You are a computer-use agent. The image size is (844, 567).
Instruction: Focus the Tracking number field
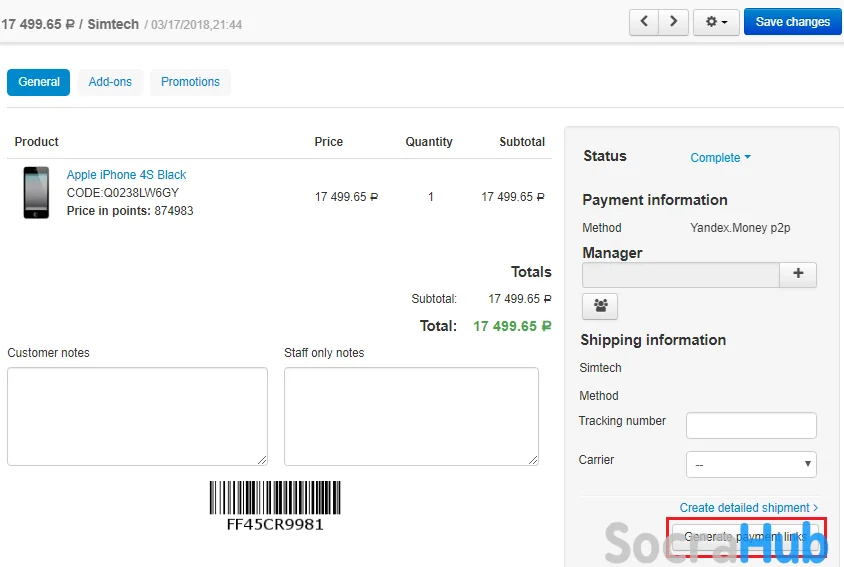(x=751, y=425)
